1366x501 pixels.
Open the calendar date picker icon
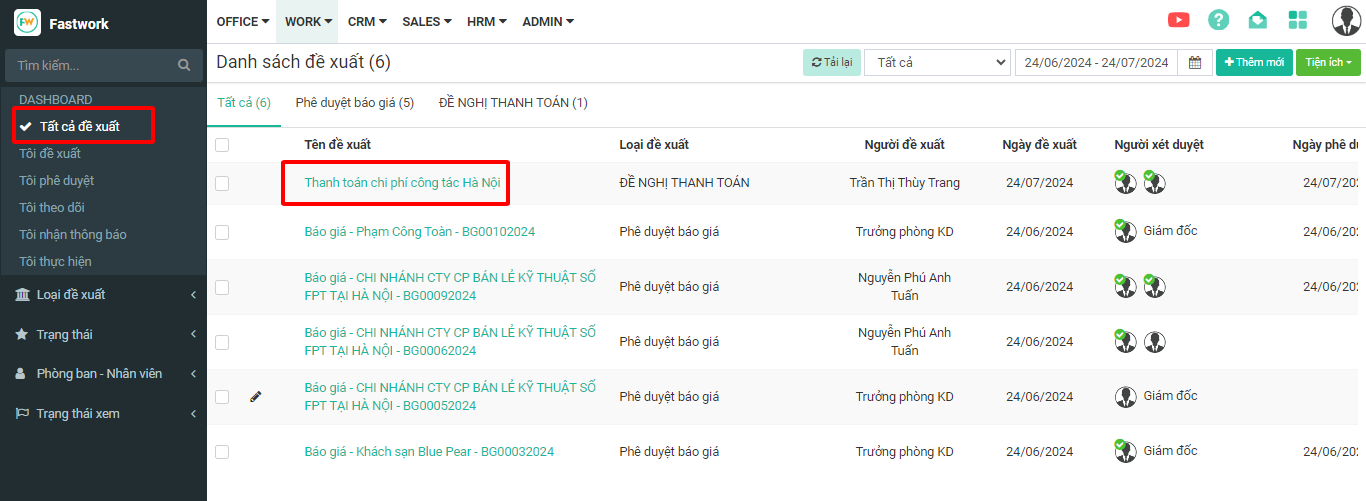click(x=1194, y=63)
